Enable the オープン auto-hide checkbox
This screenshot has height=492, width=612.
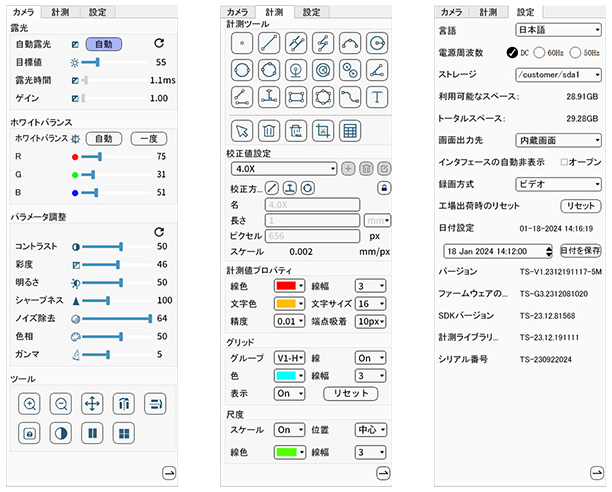click(x=564, y=162)
